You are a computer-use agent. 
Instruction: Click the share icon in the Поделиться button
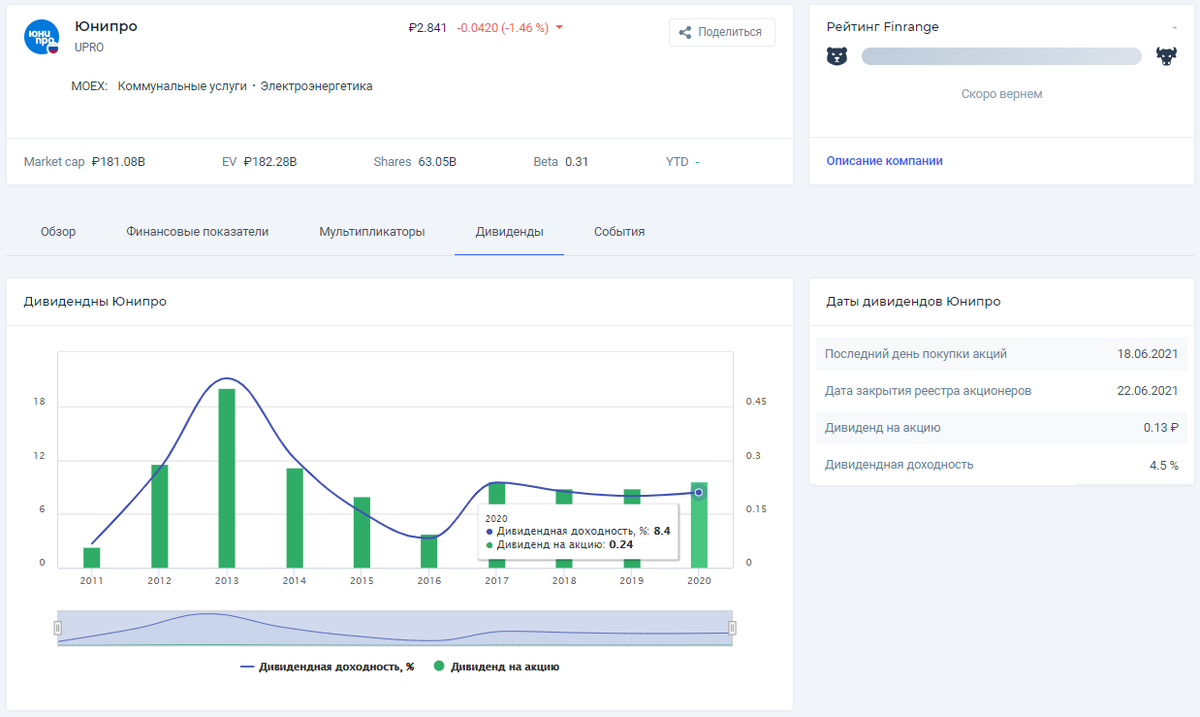685,32
